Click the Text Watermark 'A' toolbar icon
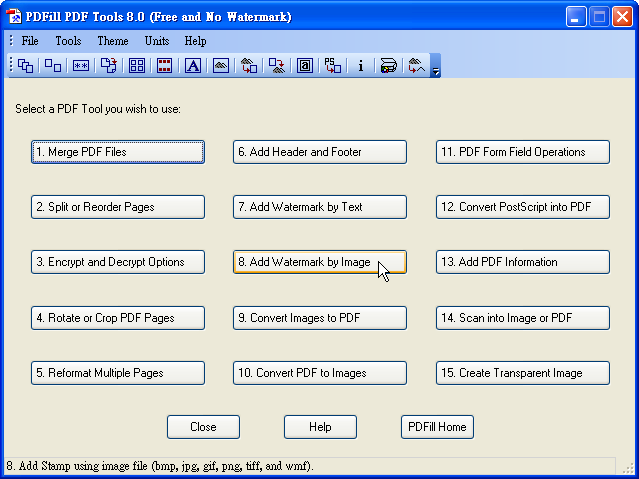This screenshot has height=479, width=639. (x=193, y=65)
